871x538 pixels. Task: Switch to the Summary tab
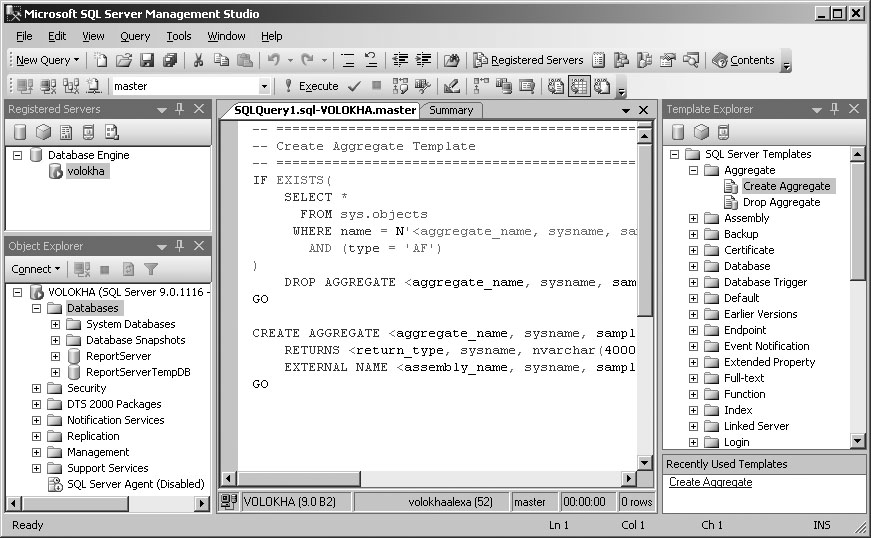pos(451,110)
